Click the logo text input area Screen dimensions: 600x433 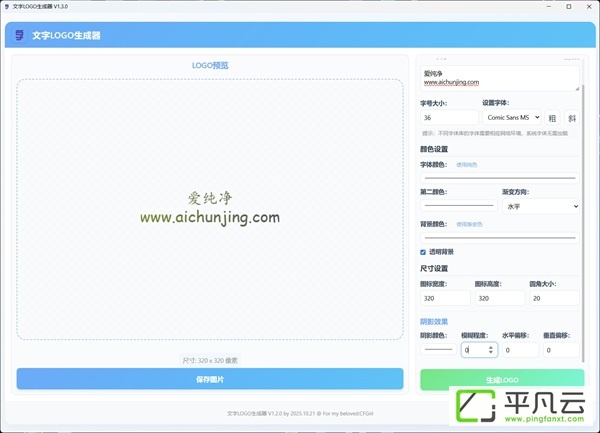pos(500,78)
